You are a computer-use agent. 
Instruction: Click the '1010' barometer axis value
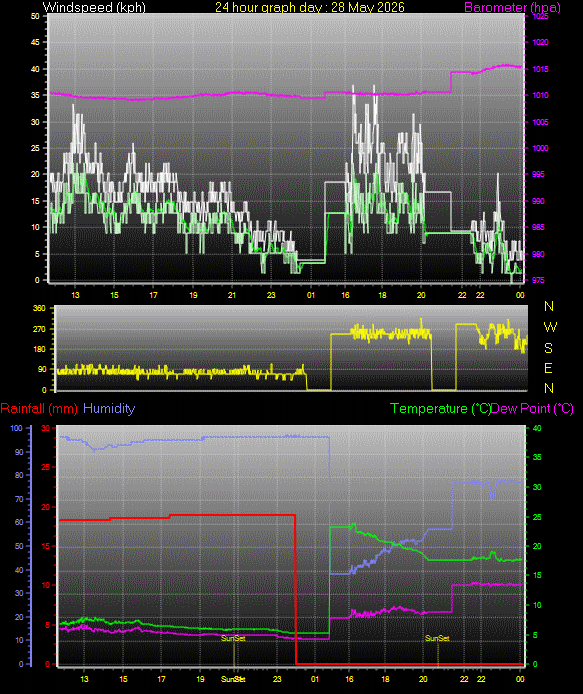tap(540, 95)
